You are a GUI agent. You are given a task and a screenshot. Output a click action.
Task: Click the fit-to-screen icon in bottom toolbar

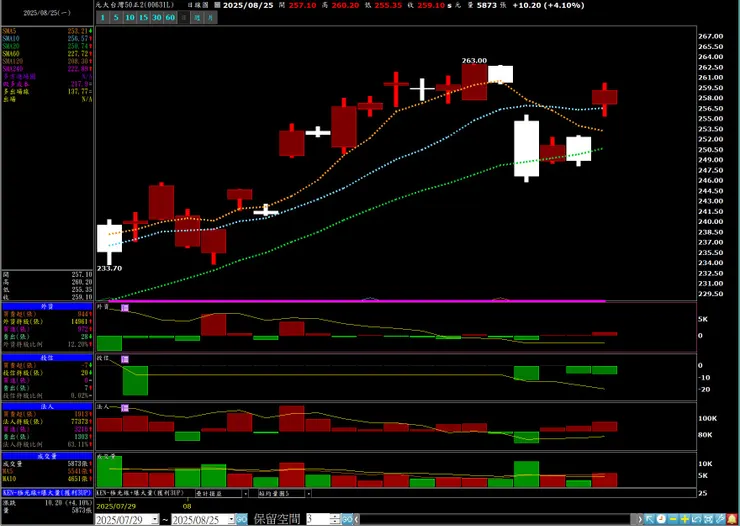[708, 519]
